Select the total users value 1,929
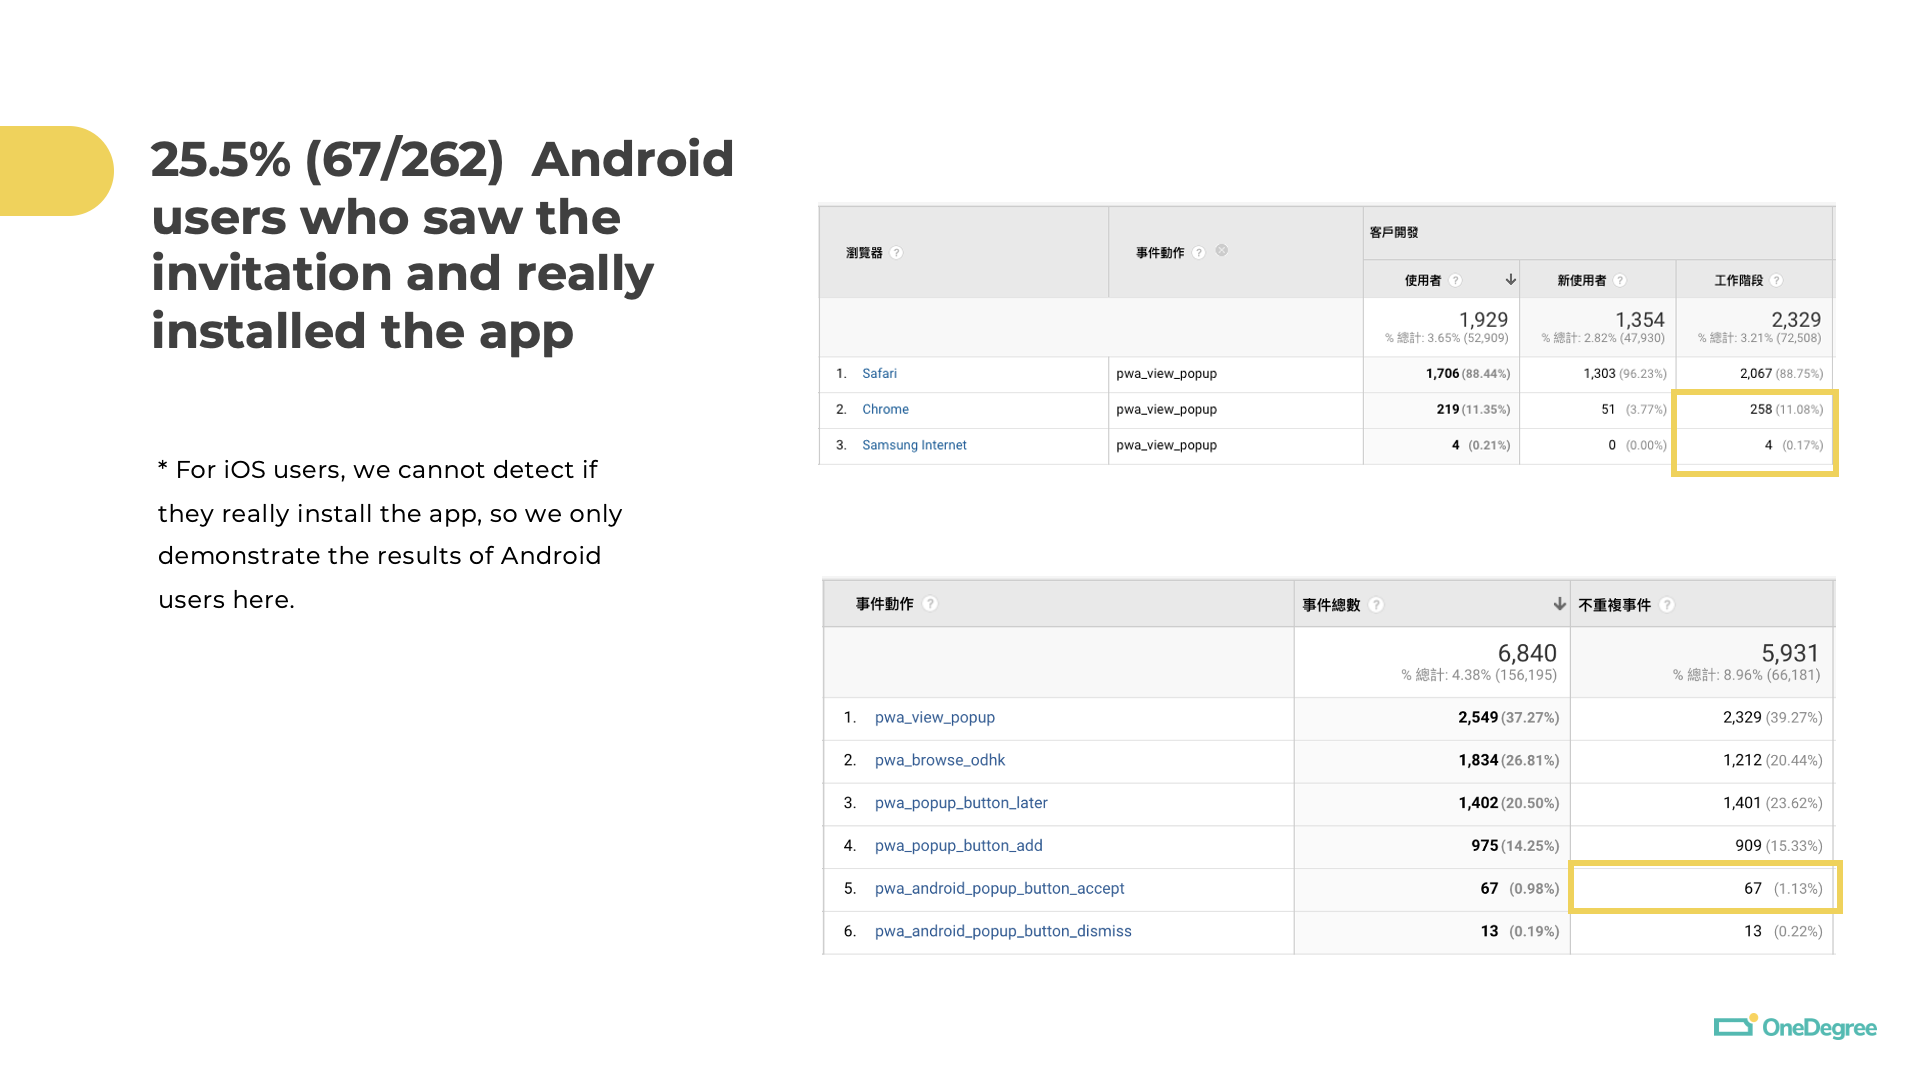 (1483, 320)
